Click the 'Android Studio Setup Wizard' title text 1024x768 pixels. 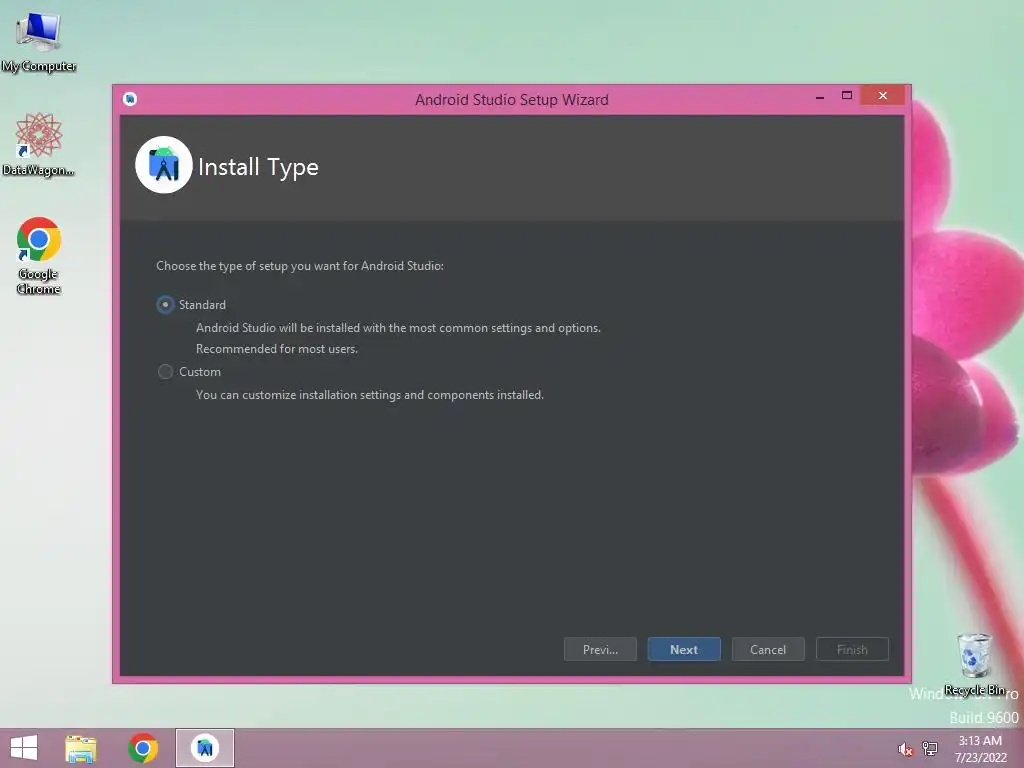[512, 100]
